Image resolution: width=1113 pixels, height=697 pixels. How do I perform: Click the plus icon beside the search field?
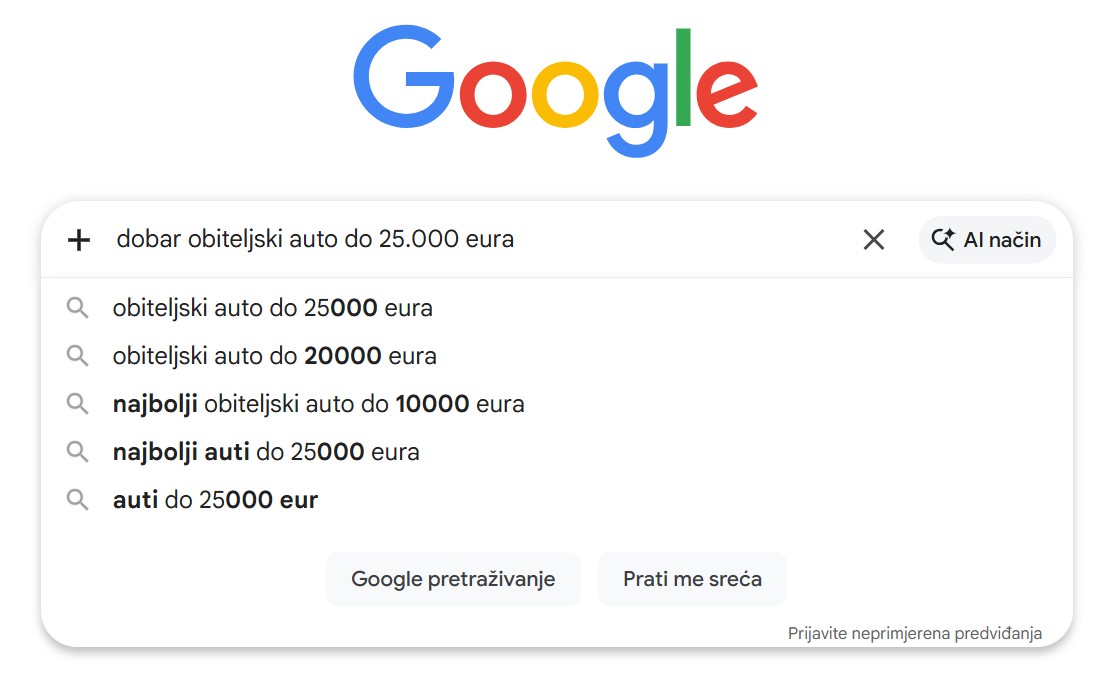coord(78,239)
